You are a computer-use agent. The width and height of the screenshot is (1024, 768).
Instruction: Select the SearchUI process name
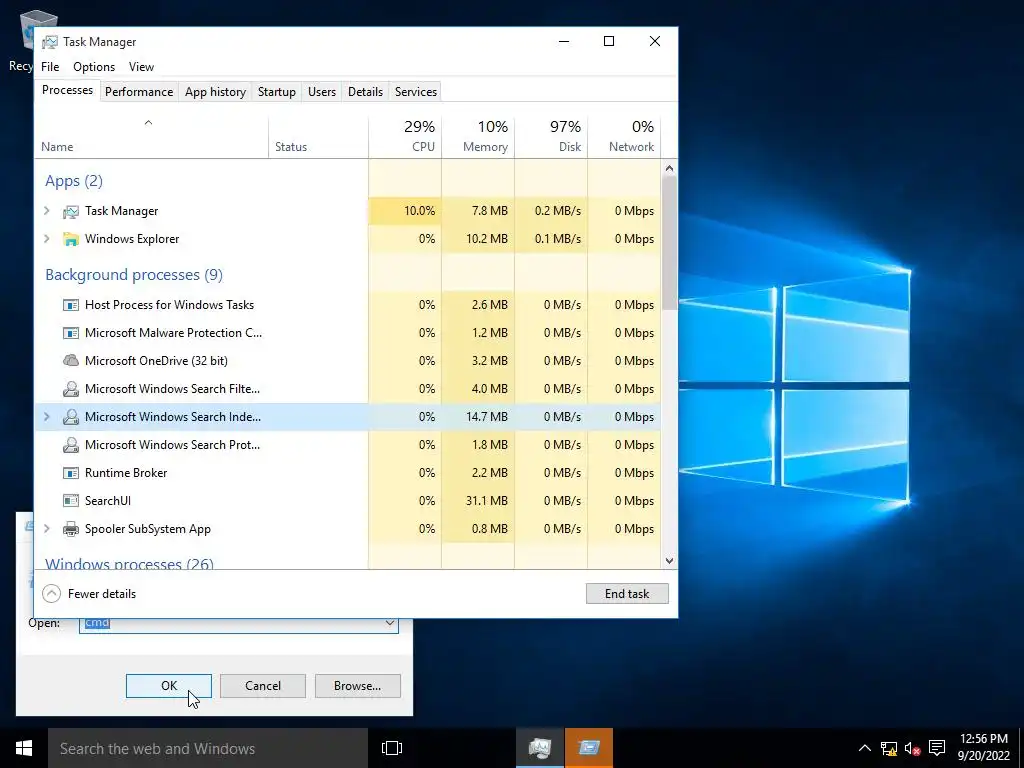click(x=108, y=501)
